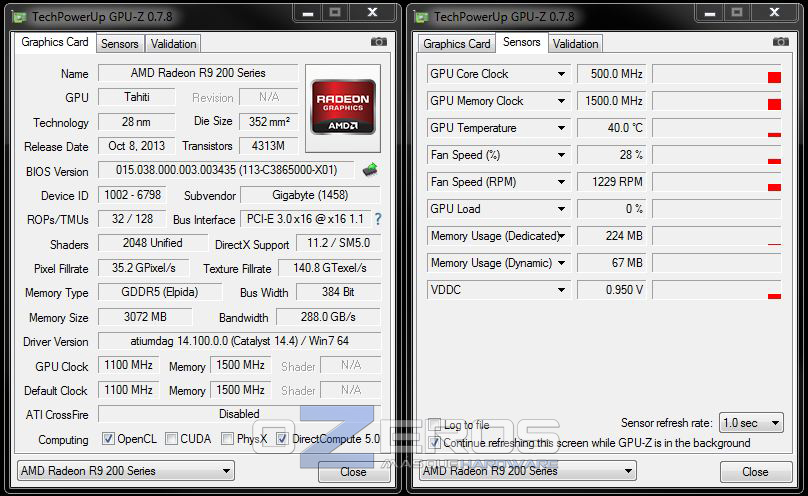Switch to Validation tab in left window
This screenshot has width=808, height=496.
point(173,44)
